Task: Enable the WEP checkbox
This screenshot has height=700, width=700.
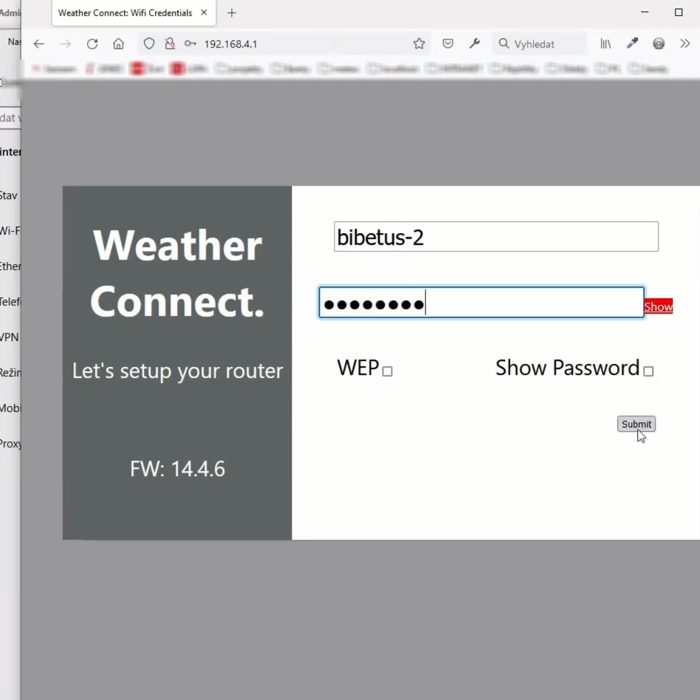Action: [x=388, y=371]
